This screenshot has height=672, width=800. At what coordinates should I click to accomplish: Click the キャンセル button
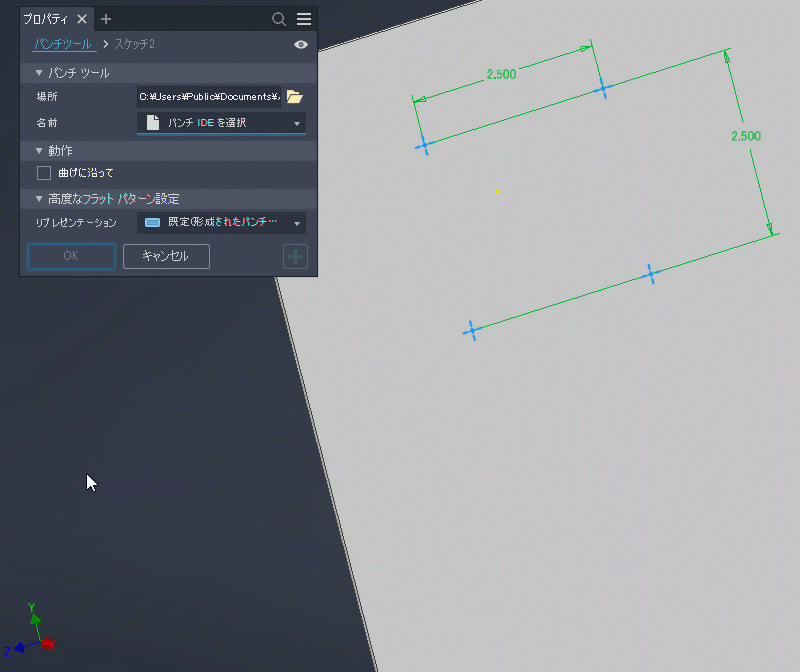[166, 256]
